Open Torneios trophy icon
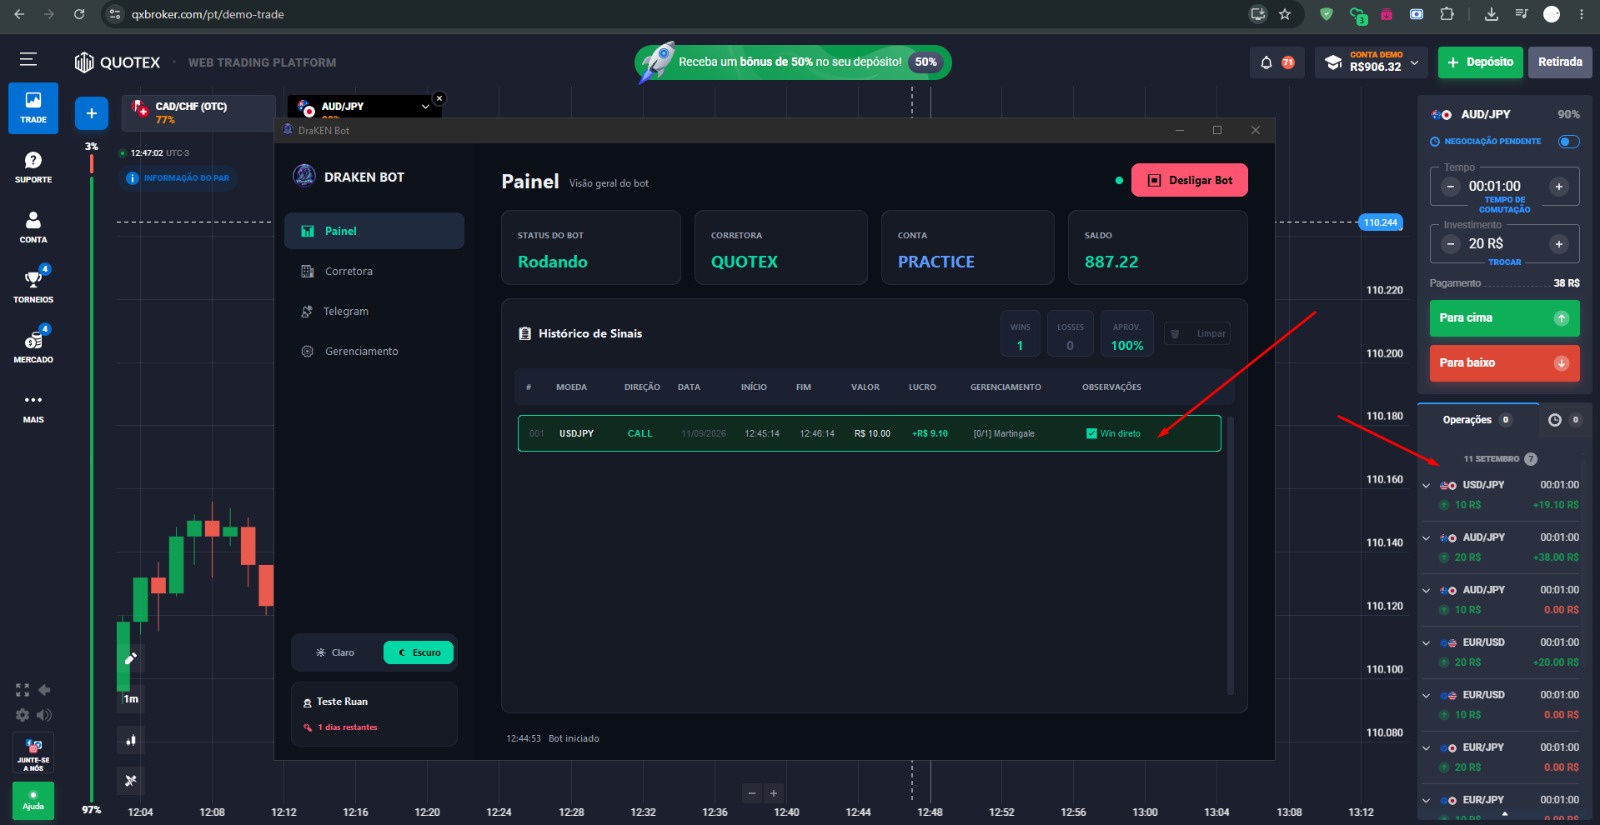This screenshot has height=825, width=1600. click(33, 279)
